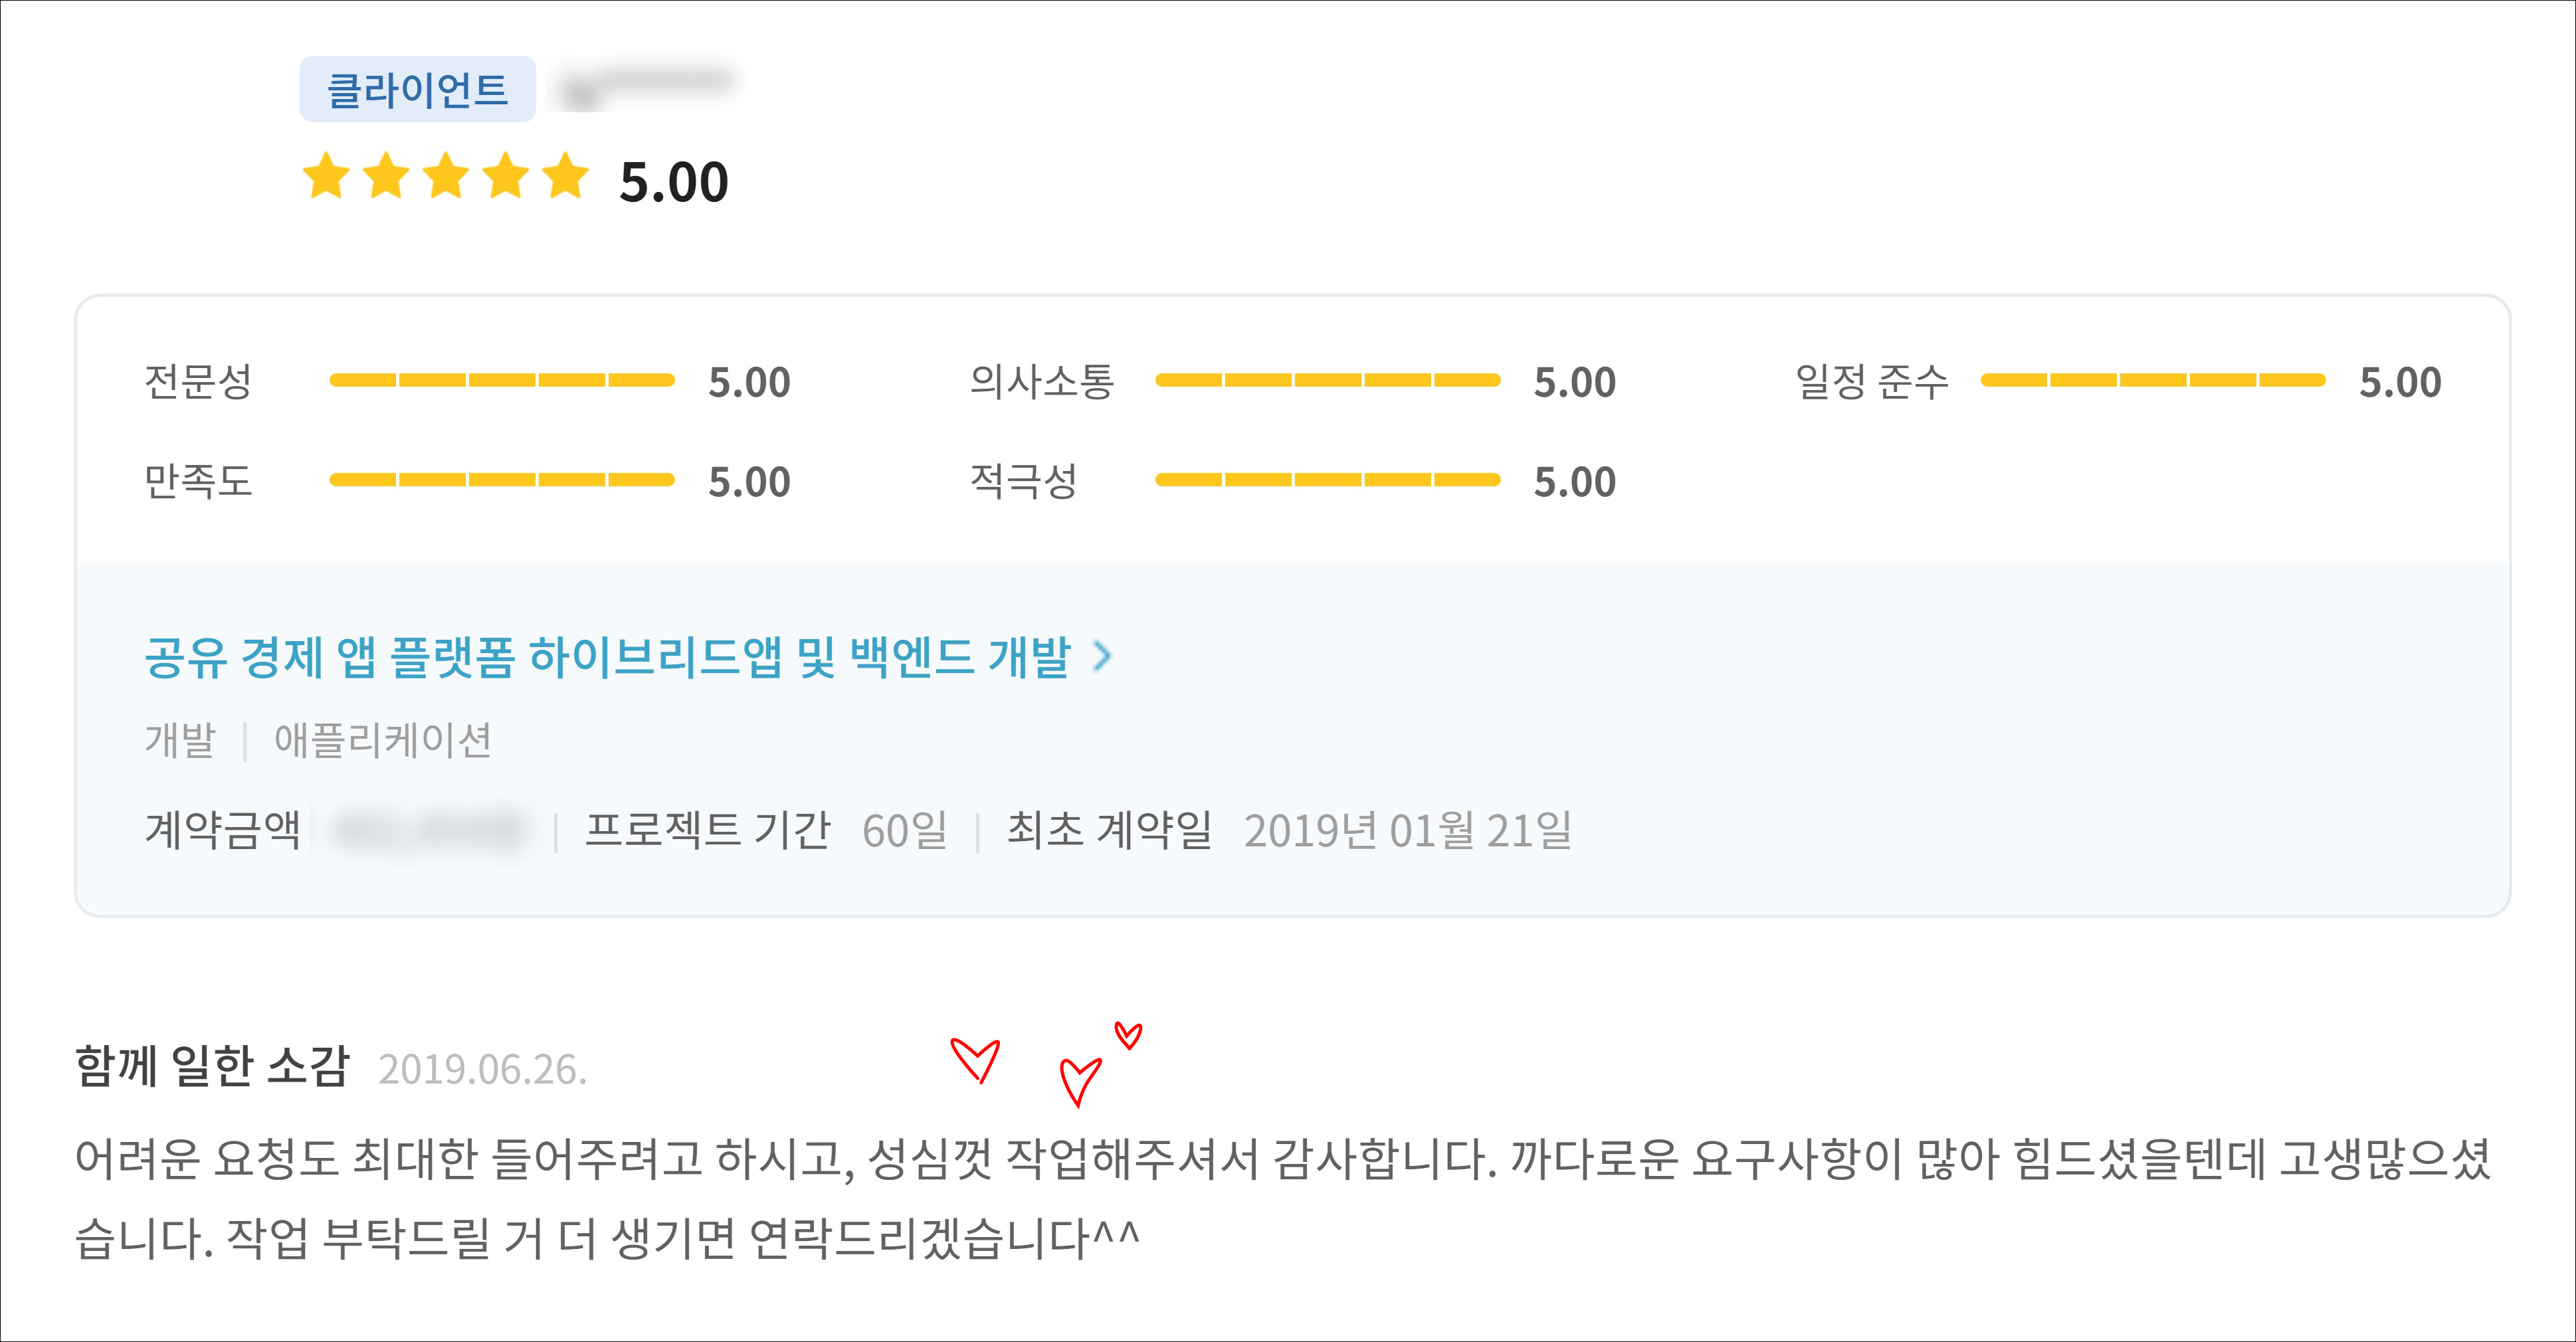The image size is (2576, 1342).
Task: Click the 적극성 rating bar
Action: tap(1327, 480)
